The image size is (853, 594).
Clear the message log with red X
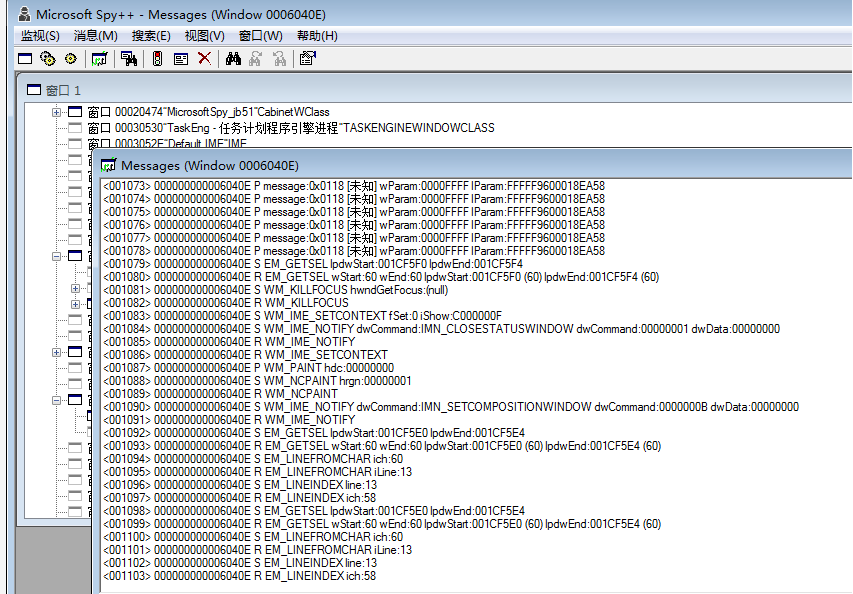click(204, 58)
